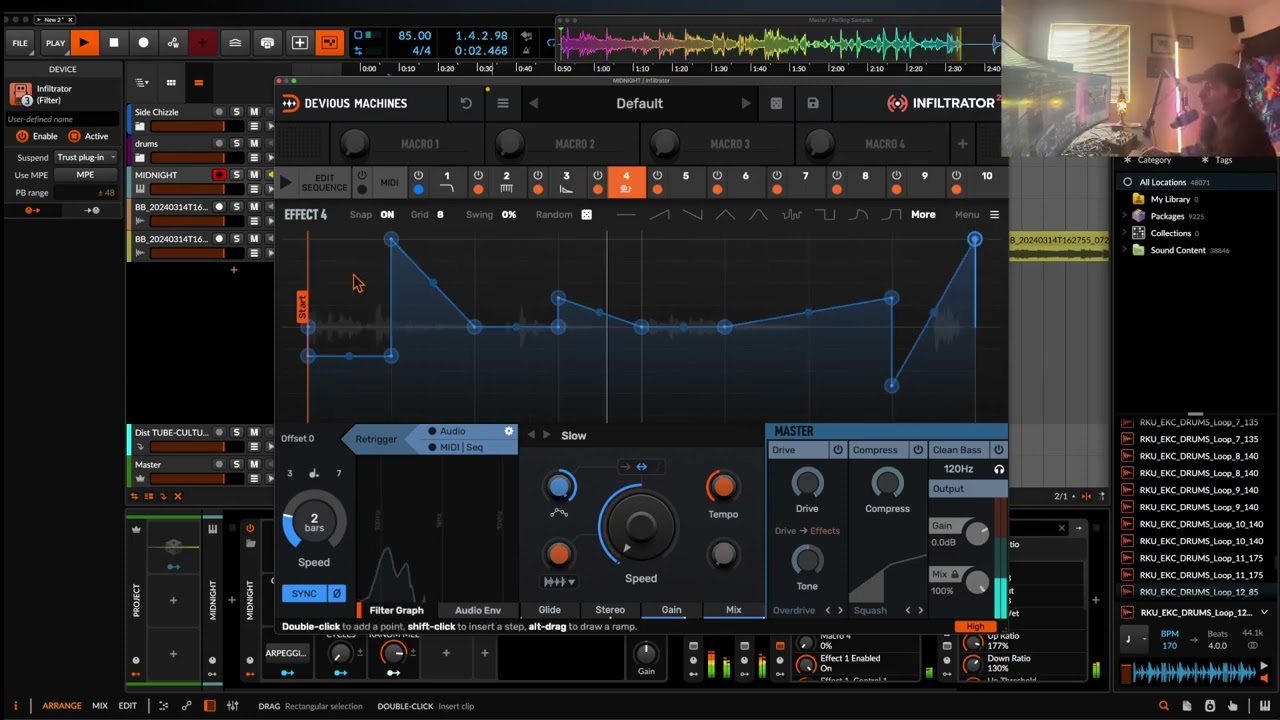1280x720 pixels.
Task: Mute the Master track
Action: (254, 464)
